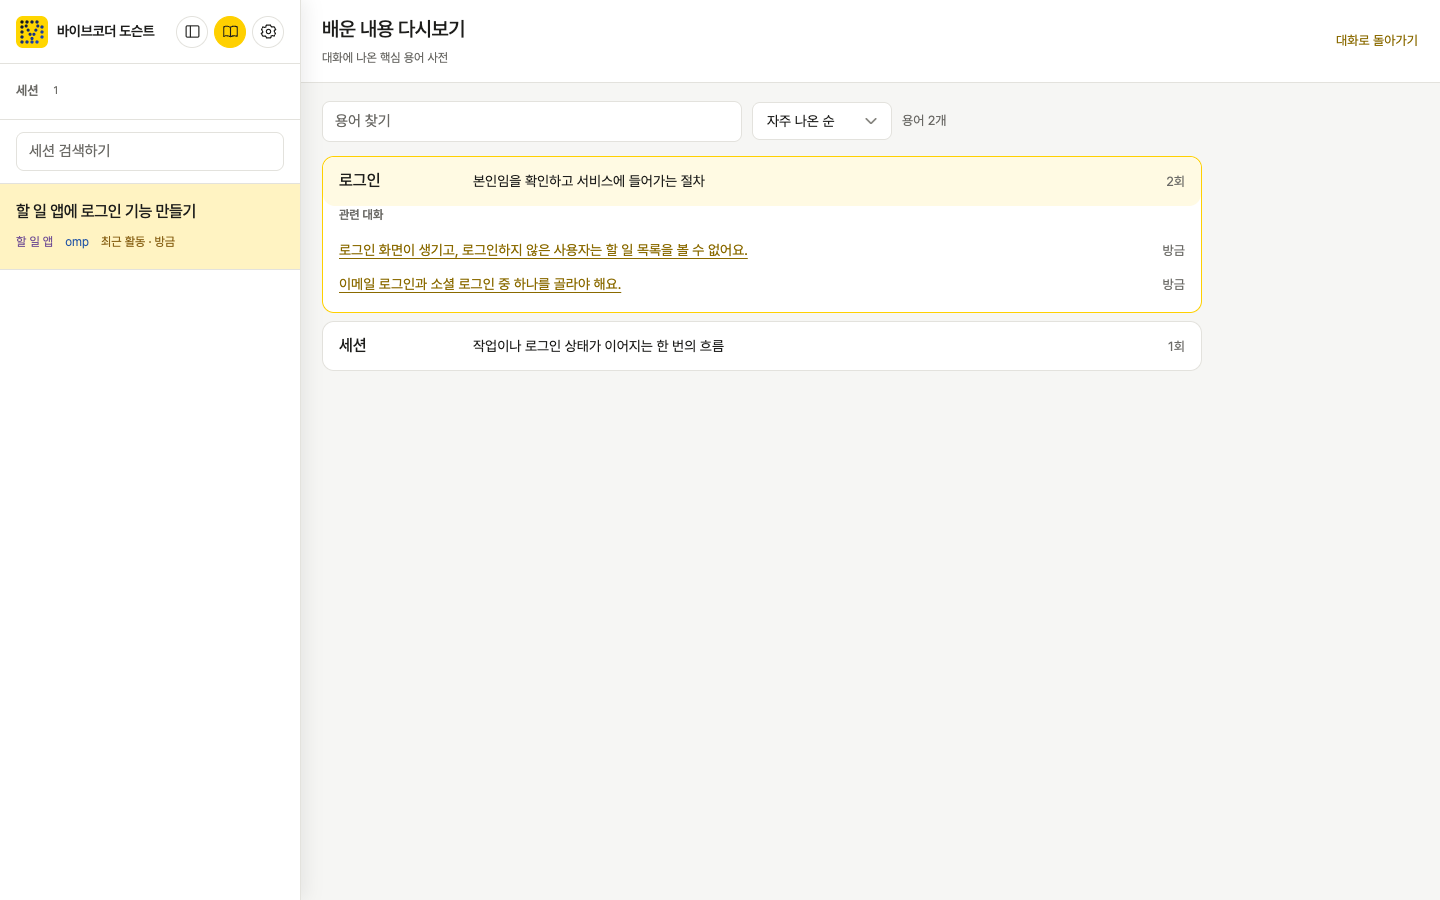
Task: Click the 최근 활동 · 방금 label
Action: (x=138, y=242)
